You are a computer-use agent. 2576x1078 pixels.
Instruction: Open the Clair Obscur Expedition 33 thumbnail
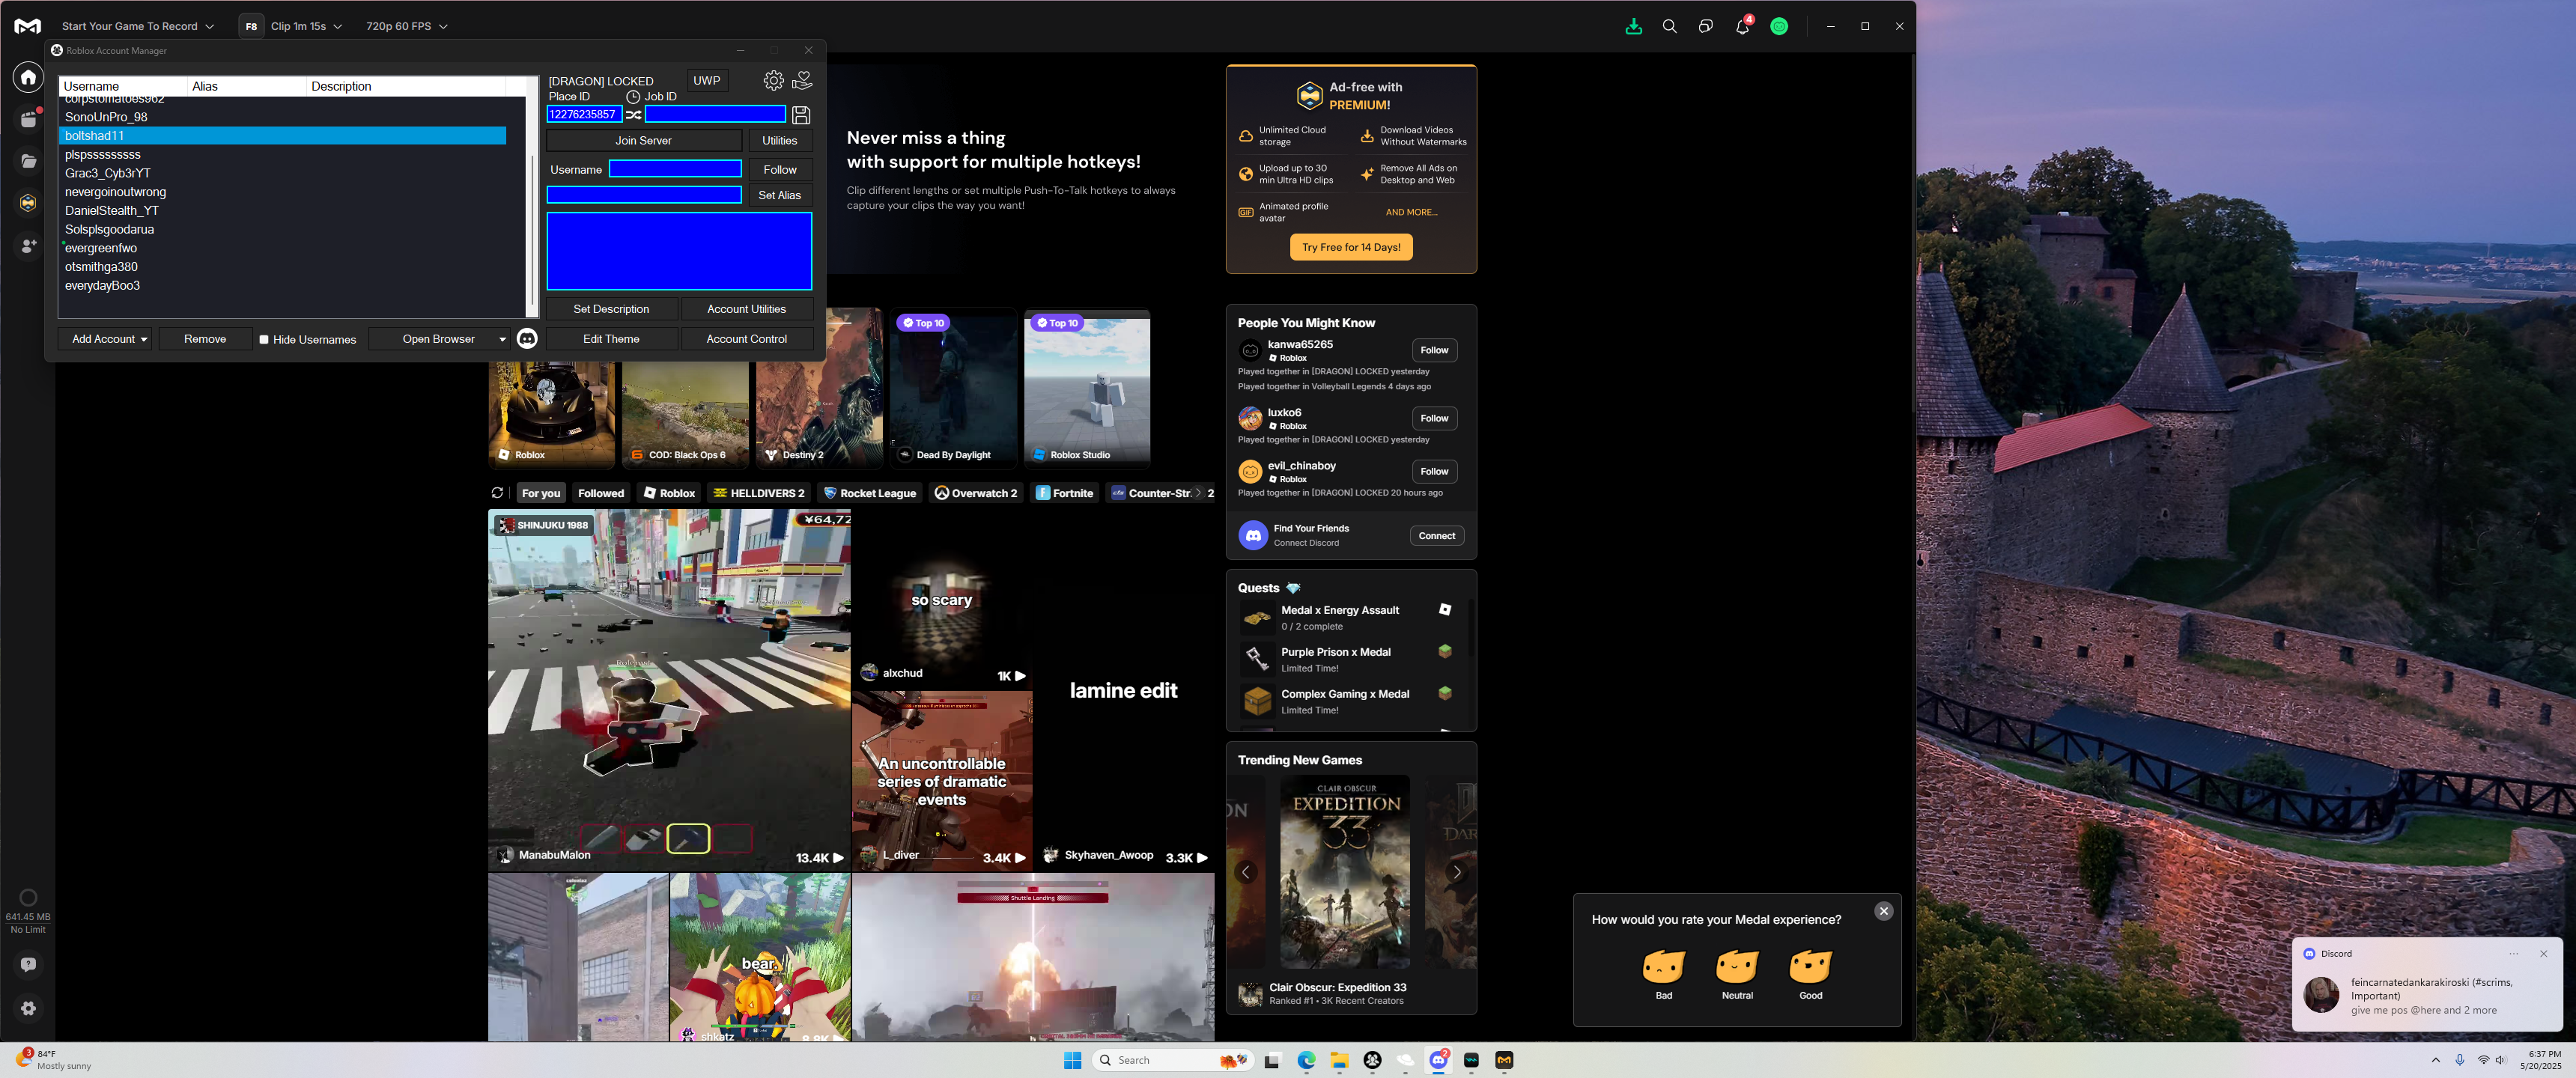point(1345,872)
